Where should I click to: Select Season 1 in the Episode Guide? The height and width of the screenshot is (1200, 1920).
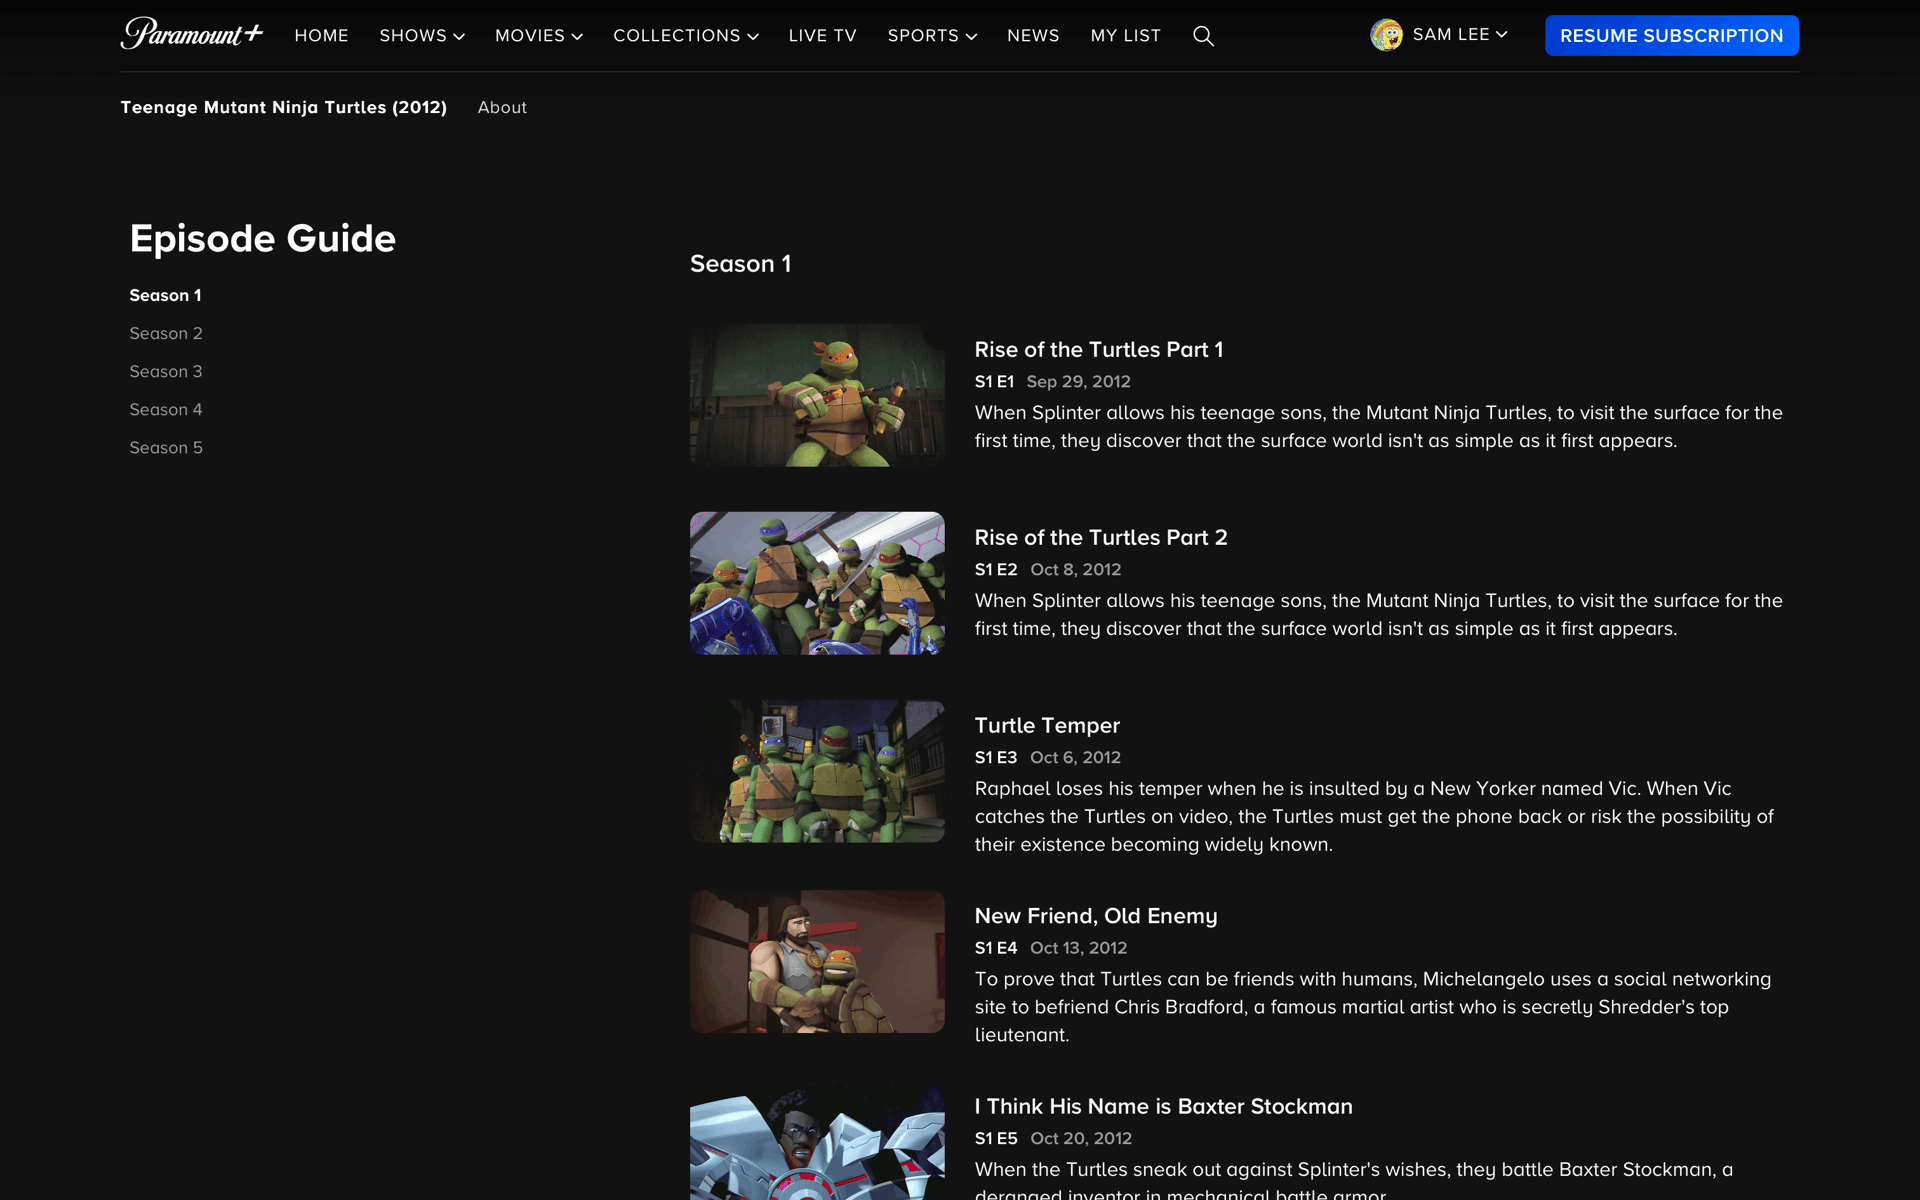[165, 295]
